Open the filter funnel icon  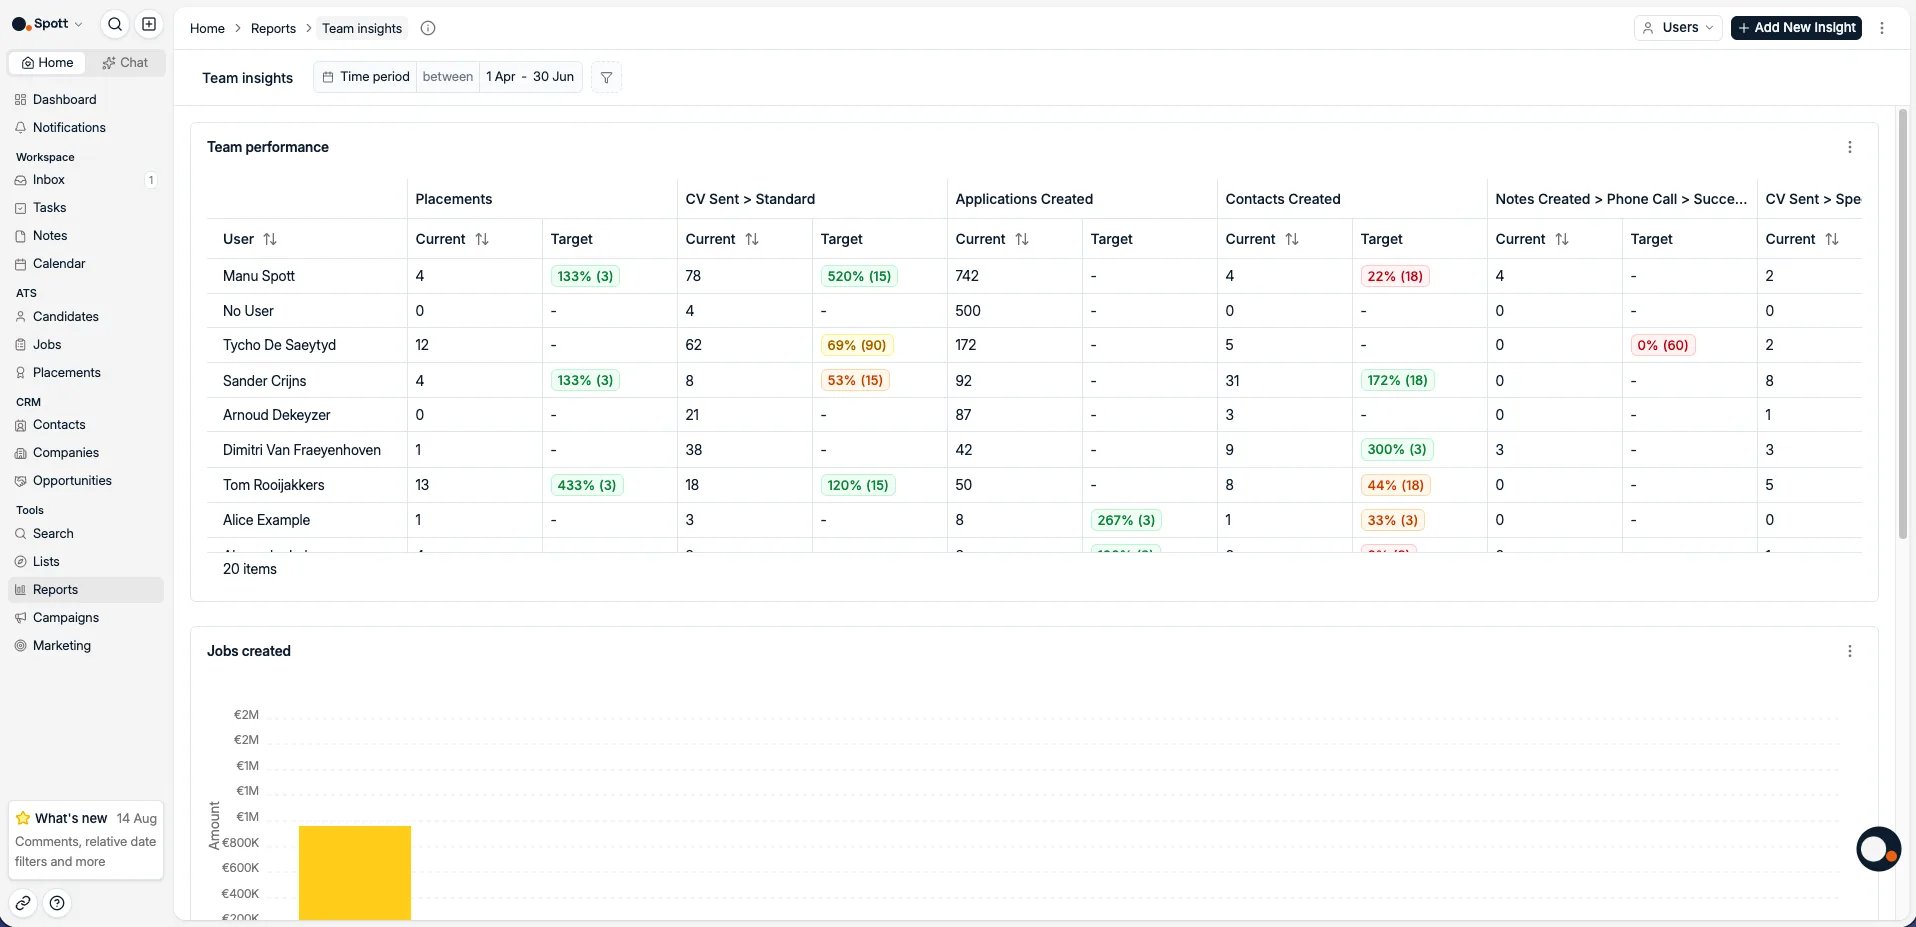[x=606, y=77]
